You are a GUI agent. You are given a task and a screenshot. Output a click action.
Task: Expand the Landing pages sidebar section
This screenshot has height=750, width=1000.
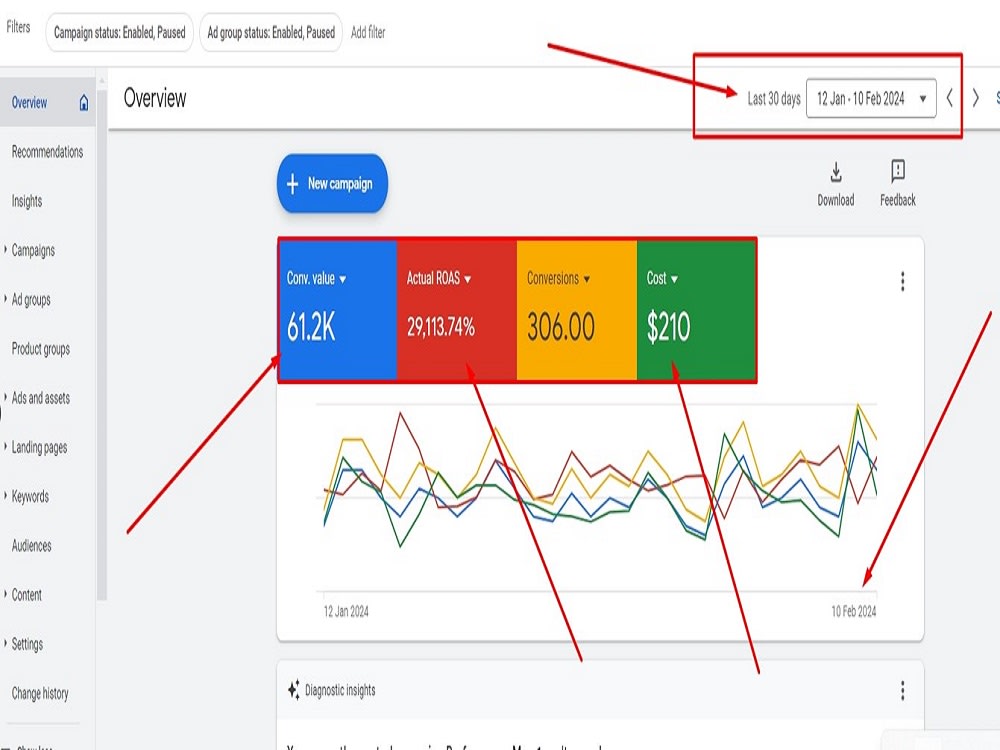click(5, 446)
